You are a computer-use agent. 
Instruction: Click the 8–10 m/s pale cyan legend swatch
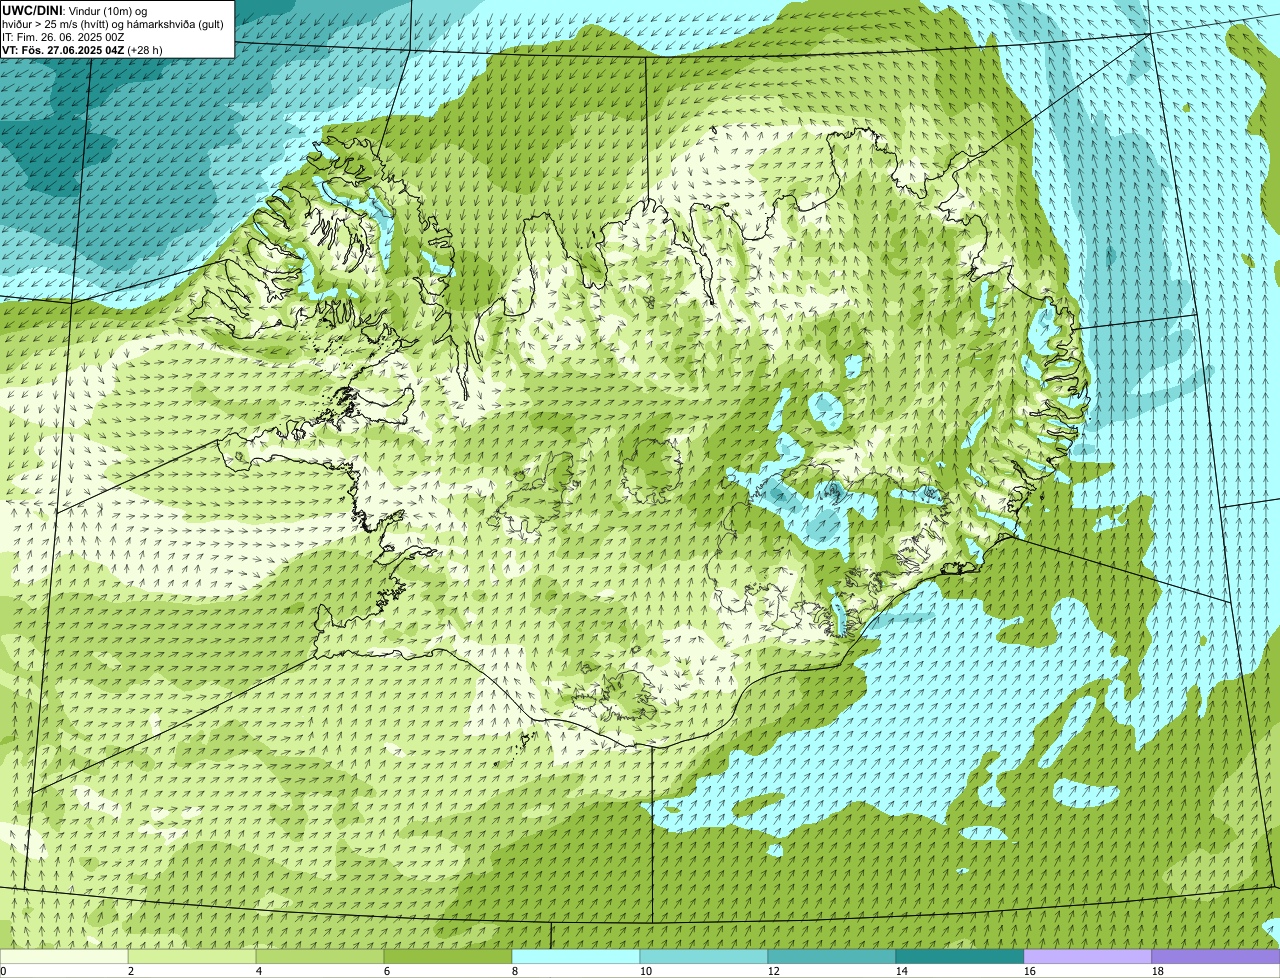point(576,956)
